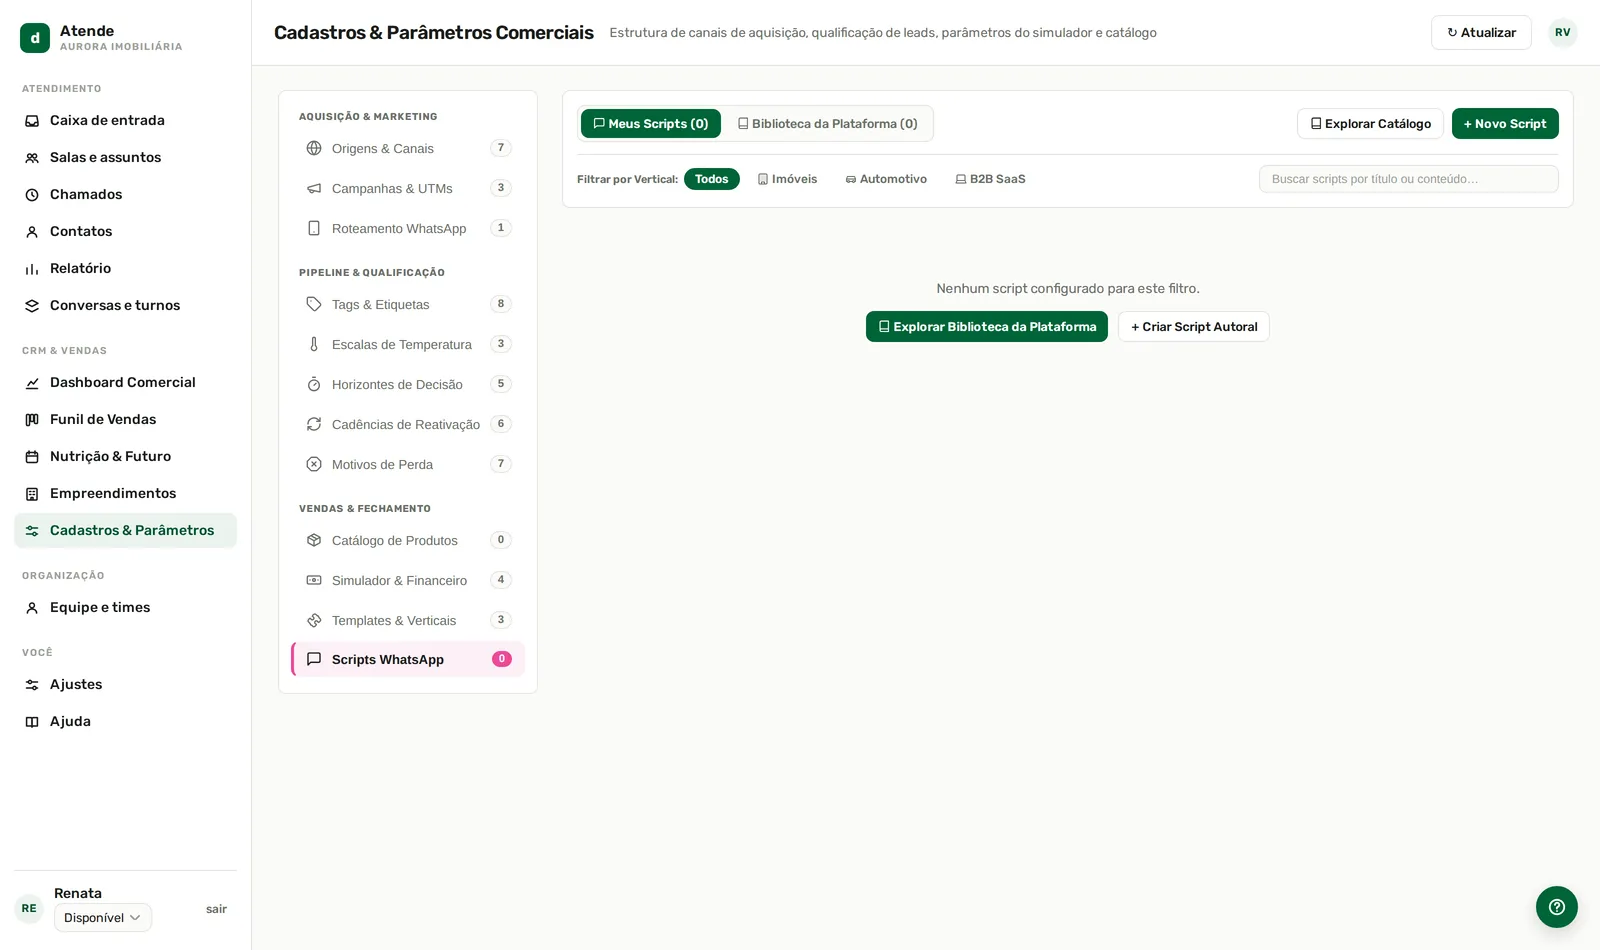Open Funil de Vendas kanban icon
Viewport: 1600px width, 950px height.
32,420
